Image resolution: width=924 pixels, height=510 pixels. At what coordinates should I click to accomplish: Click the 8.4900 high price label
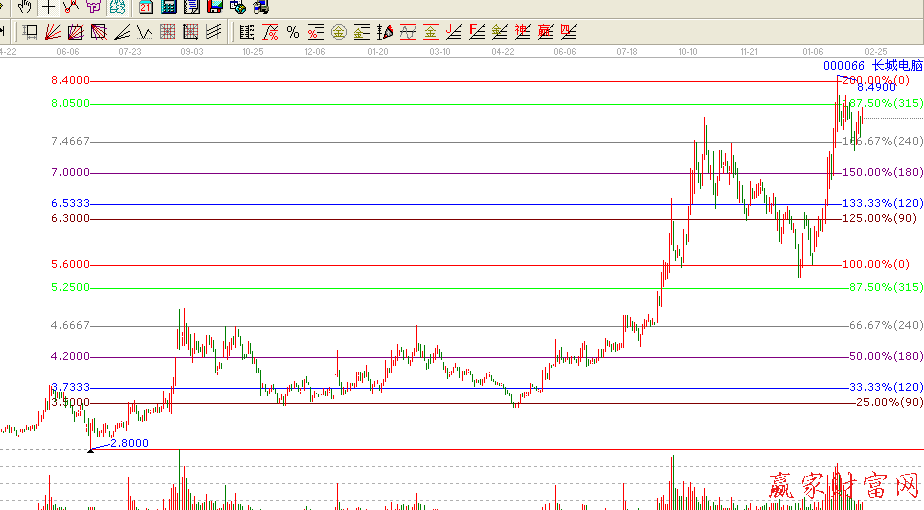click(875, 88)
